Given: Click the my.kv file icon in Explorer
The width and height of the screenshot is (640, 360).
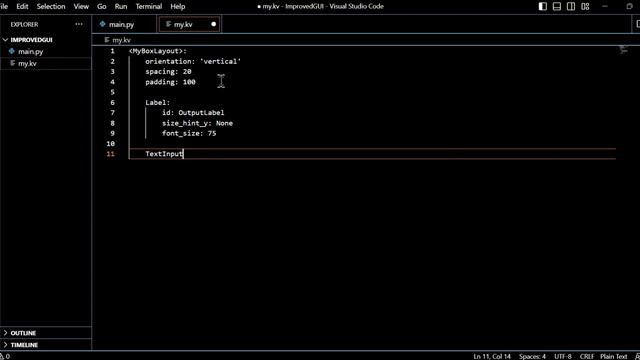Looking at the screenshot, I should (12, 63).
